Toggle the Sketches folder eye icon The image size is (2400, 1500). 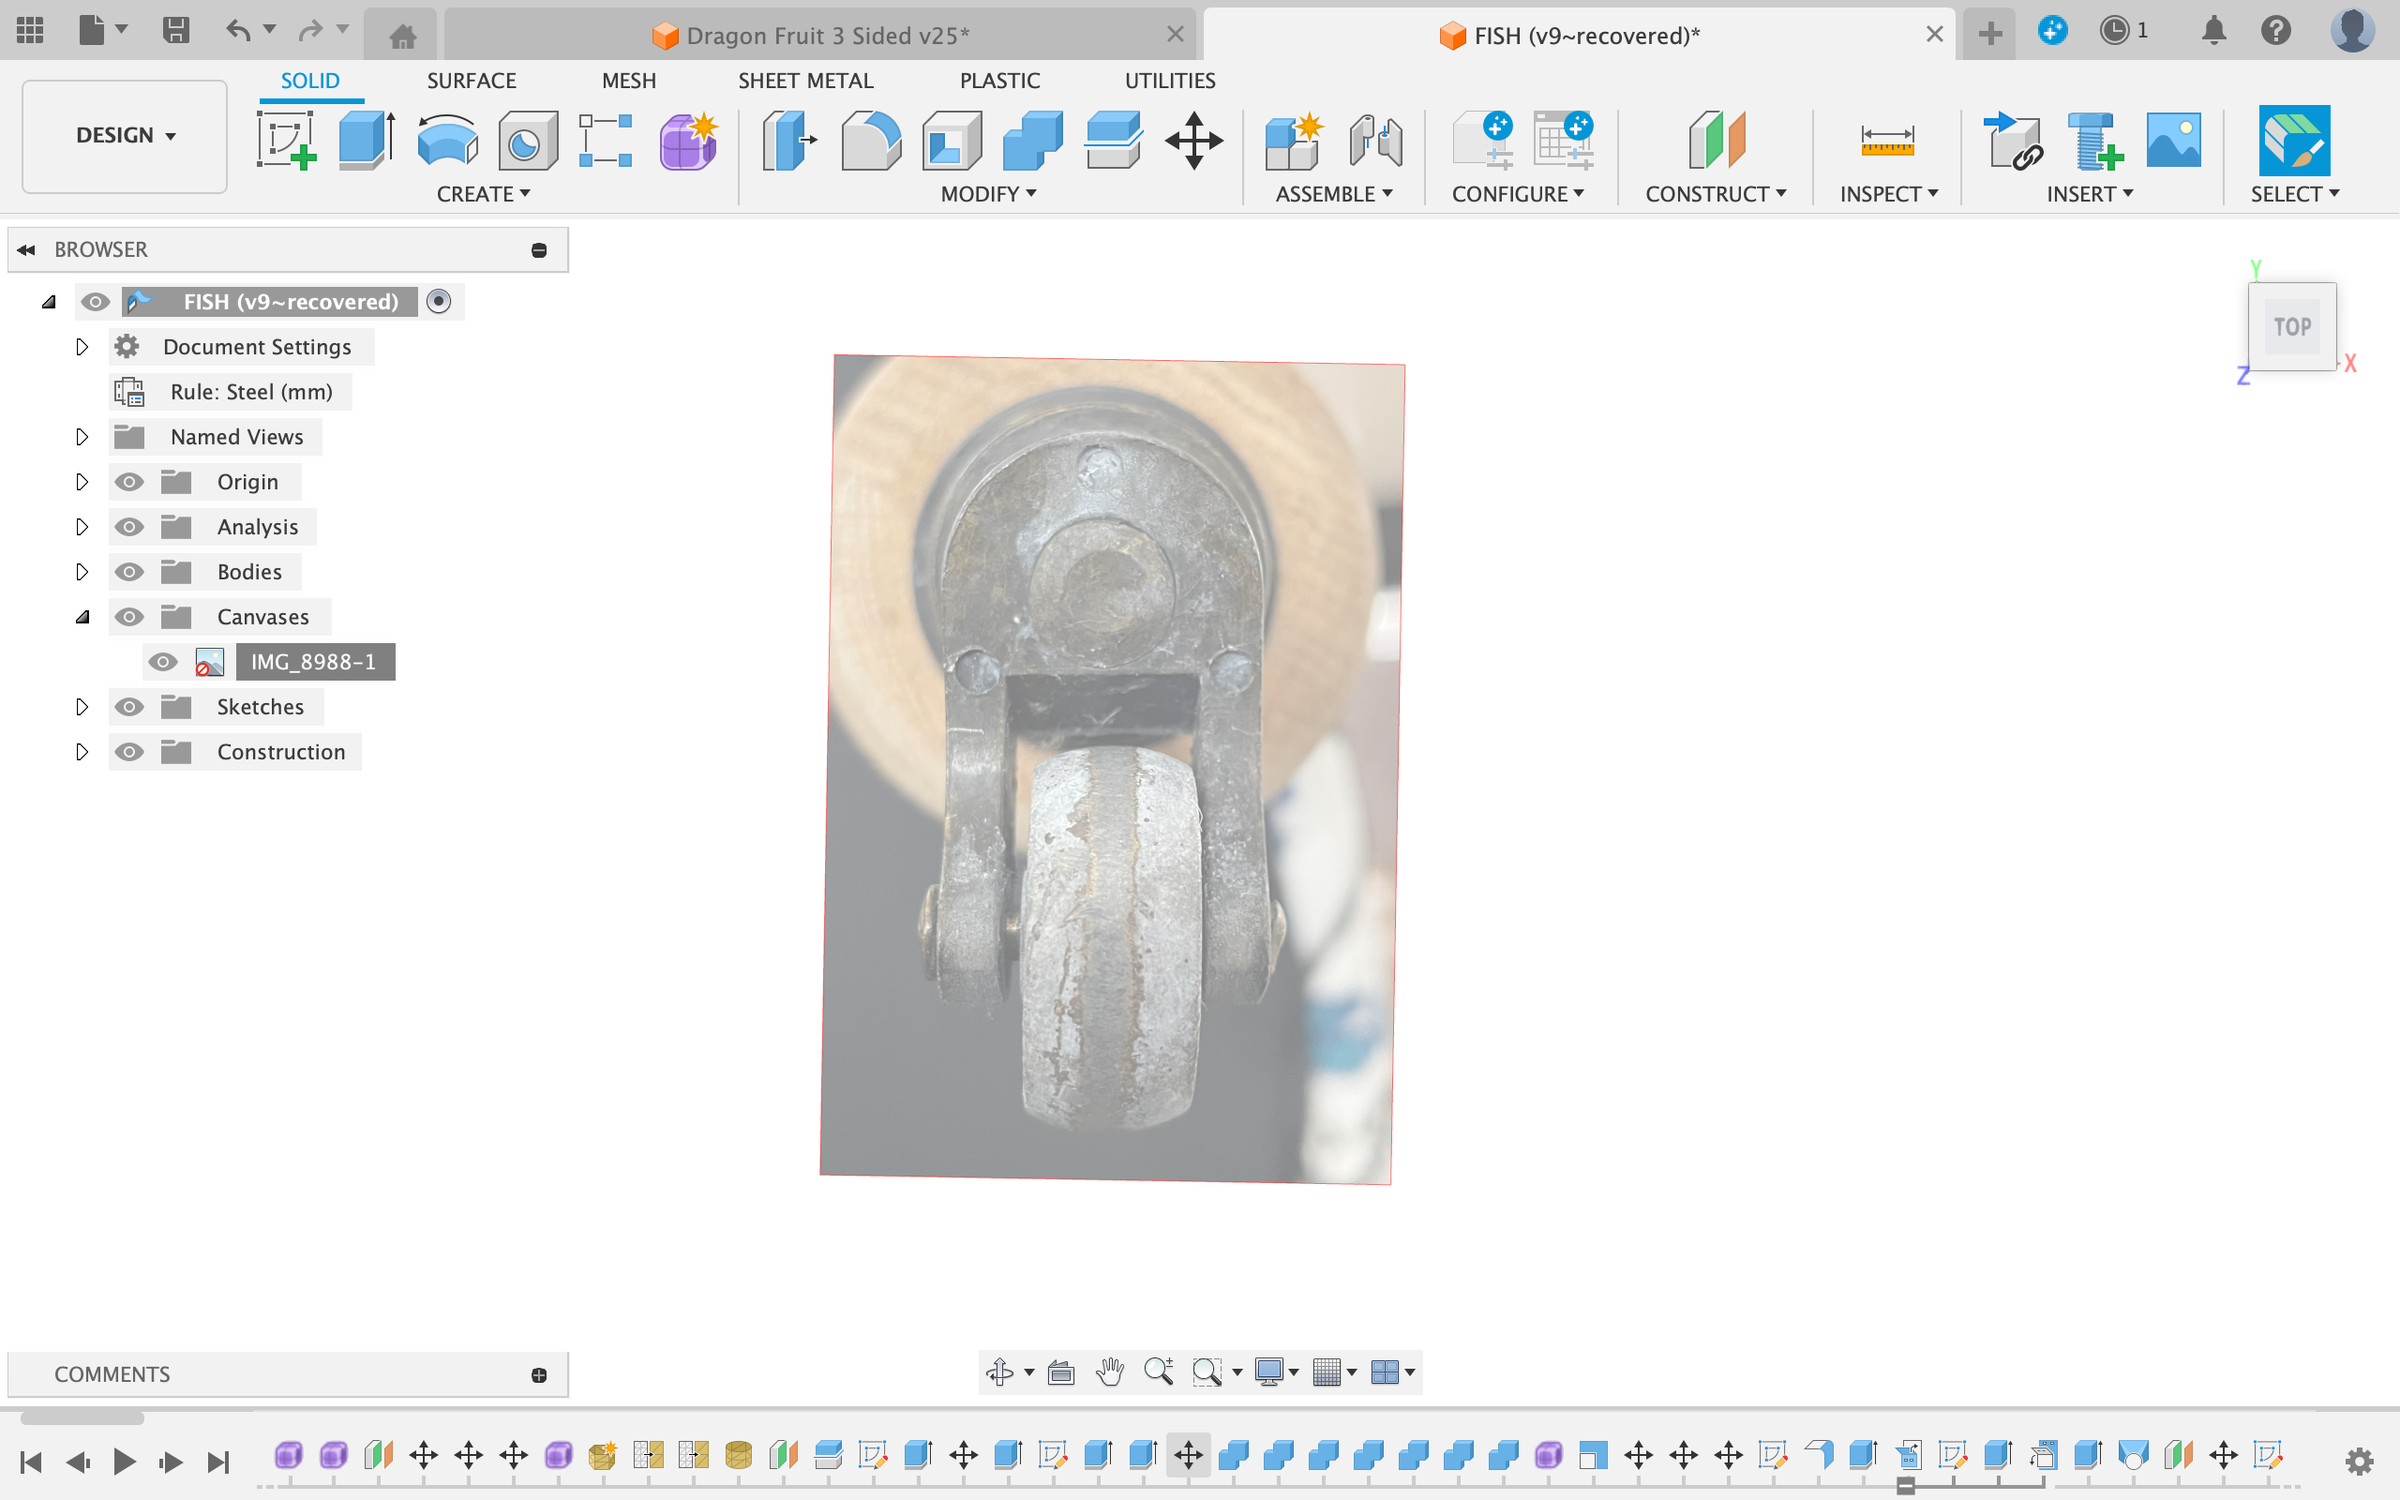129,707
